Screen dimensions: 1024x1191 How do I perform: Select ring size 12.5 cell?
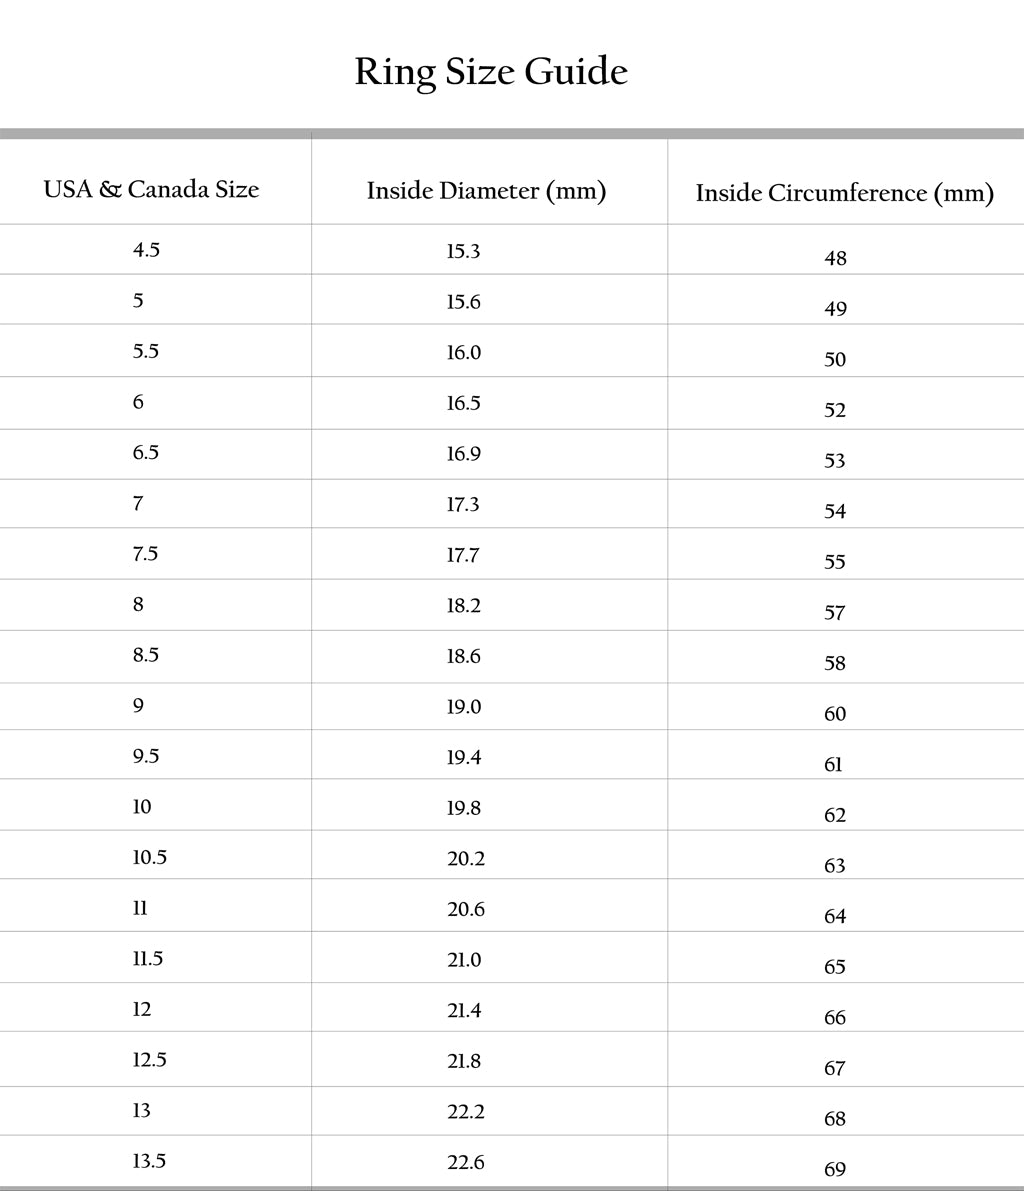click(150, 1060)
